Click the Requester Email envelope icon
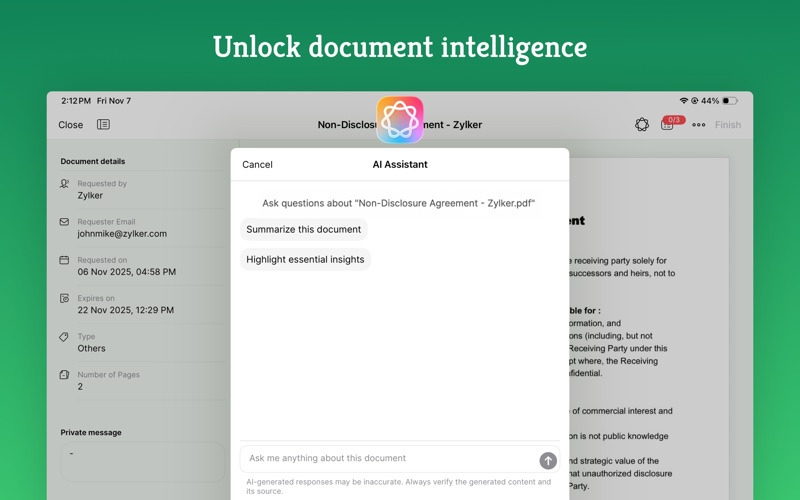The width and height of the screenshot is (800, 500). pos(65,222)
